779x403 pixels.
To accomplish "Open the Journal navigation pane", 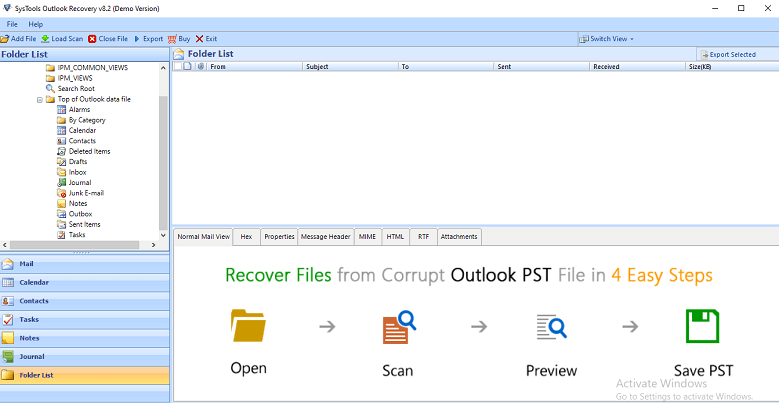I will (84, 356).
